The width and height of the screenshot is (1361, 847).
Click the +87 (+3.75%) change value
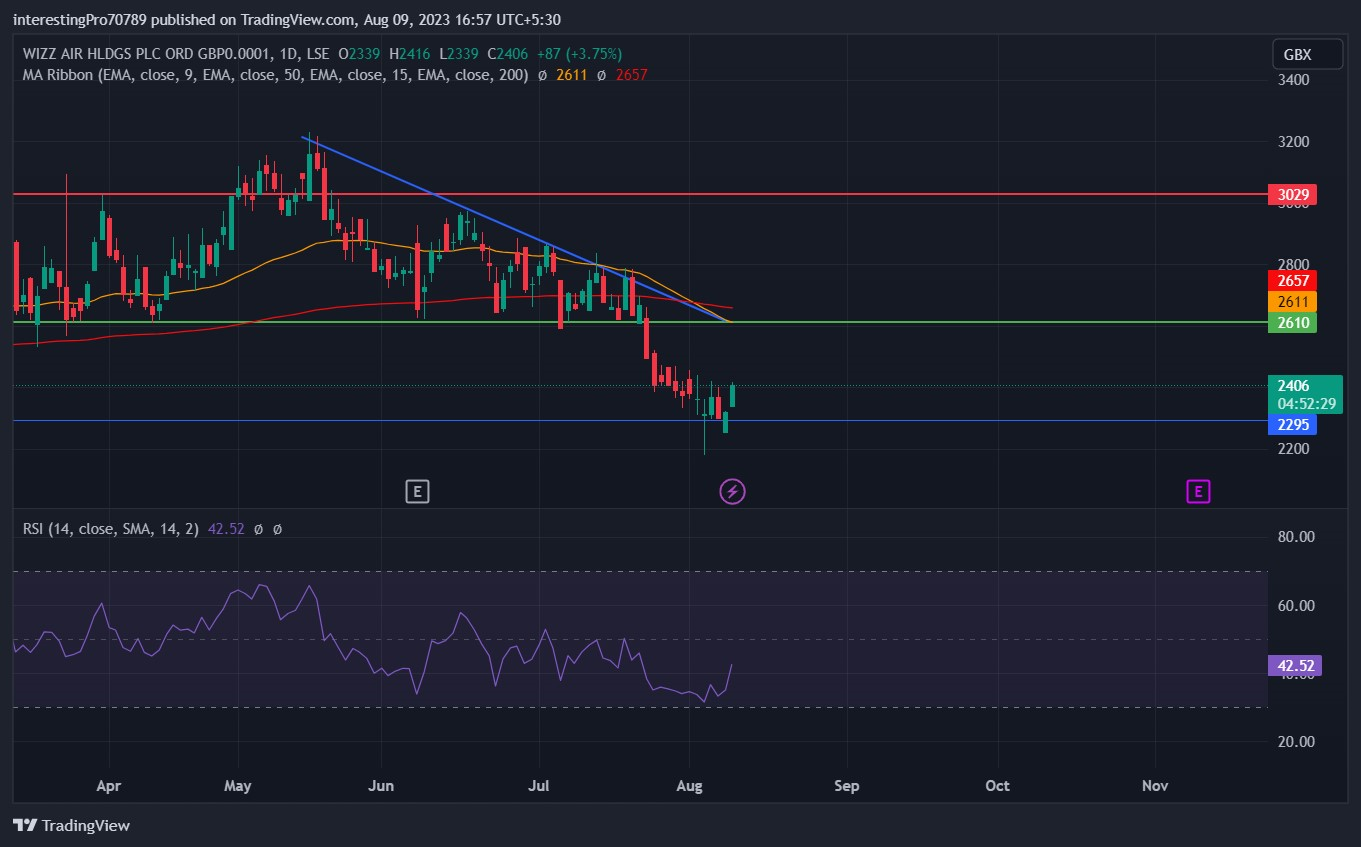(578, 54)
